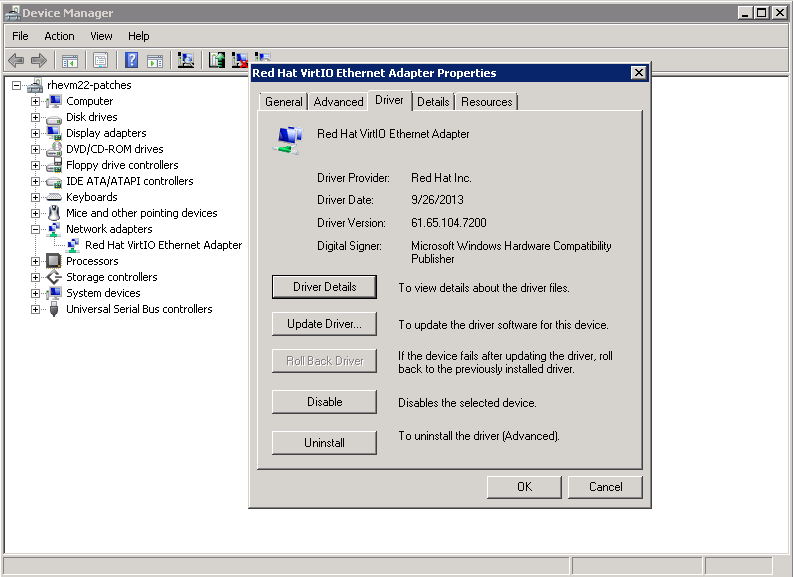Viewport: 793px width, 577px height.
Task: Select the Storage controllers tree label
Action: (112, 277)
